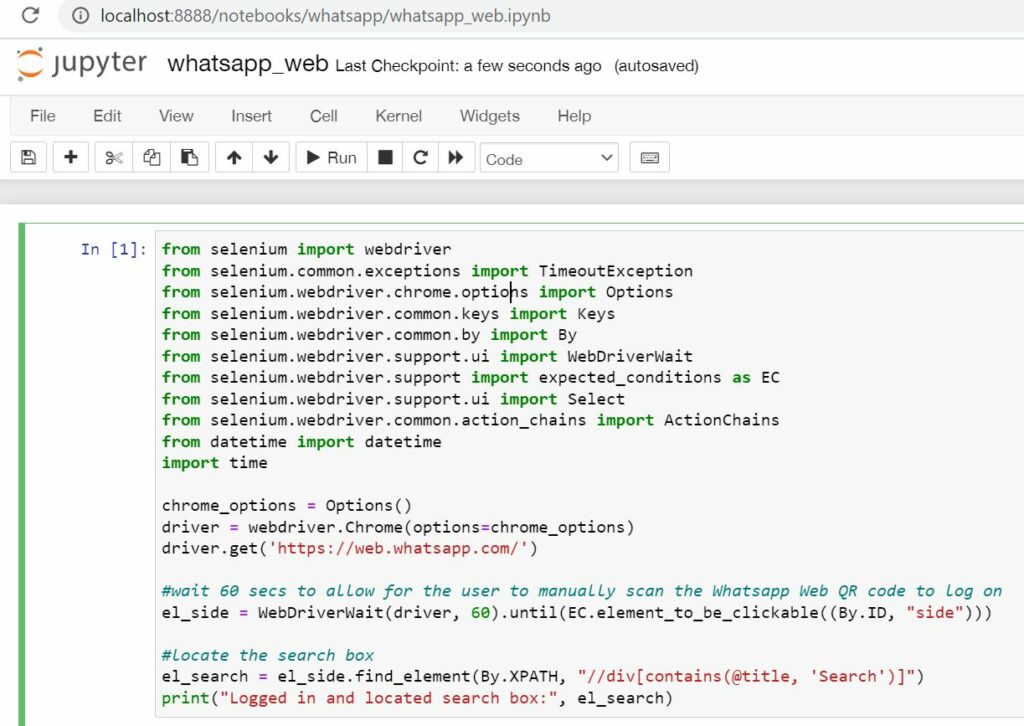This screenshot has width=1024, height=726.
Task: Click the print statement's 'Logged in' string
Action: click(389, 698)
